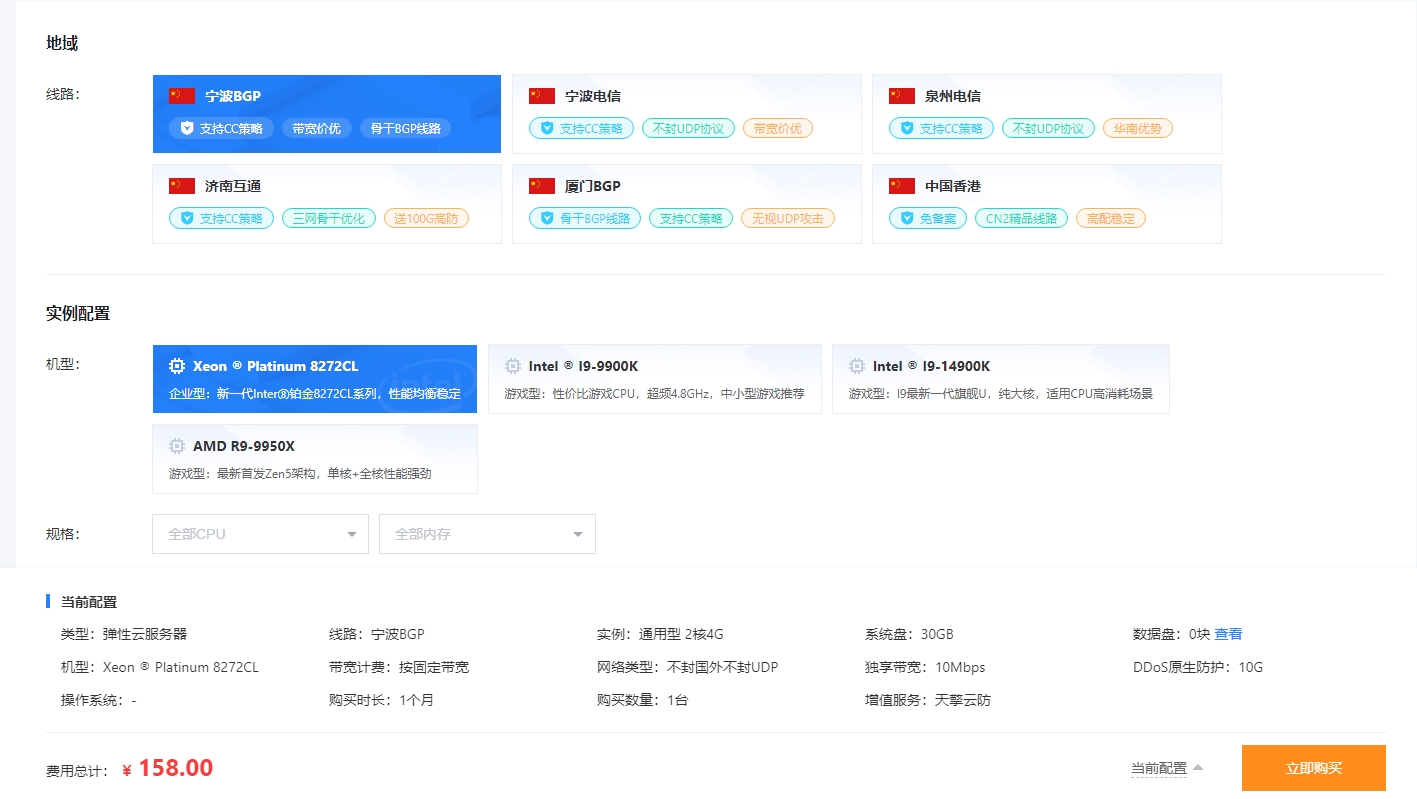Click the flag icon beside 泉州电信
1417x799 pixels.
click(901, 96)
